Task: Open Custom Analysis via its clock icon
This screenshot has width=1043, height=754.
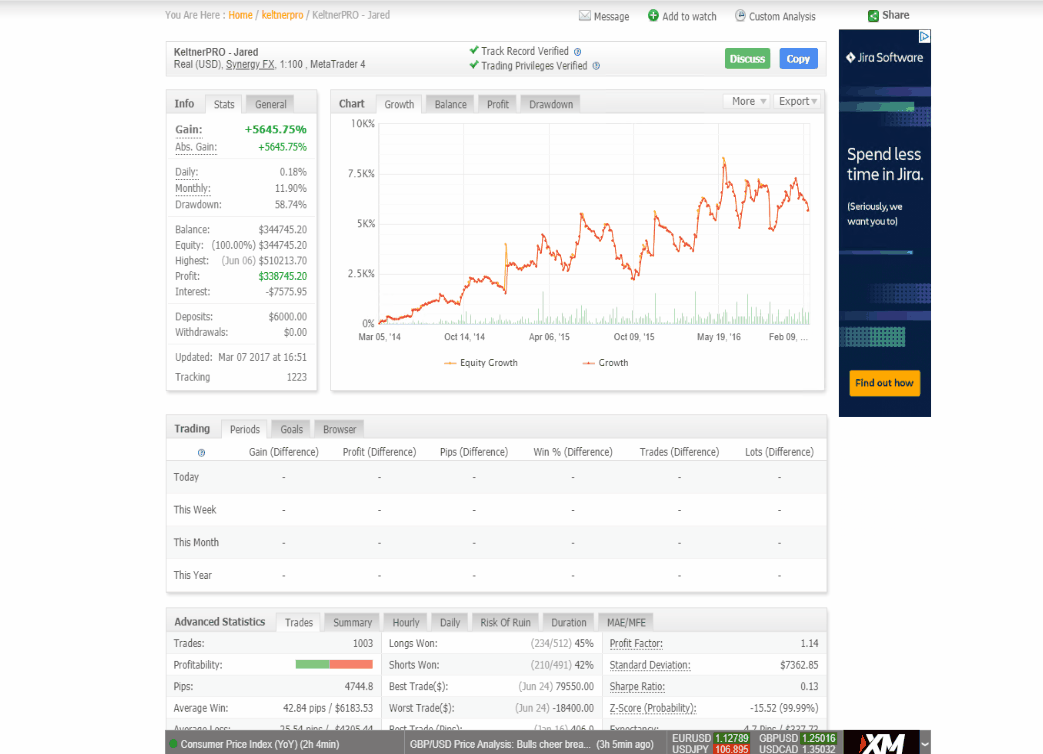Action: pos(740,16)
